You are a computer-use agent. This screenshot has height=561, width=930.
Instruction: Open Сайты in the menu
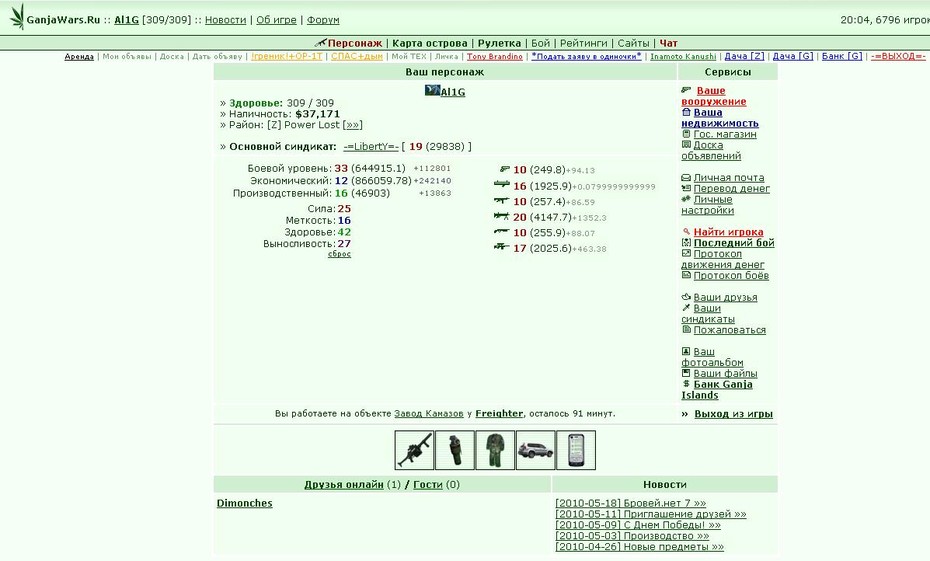click(633, 43)
